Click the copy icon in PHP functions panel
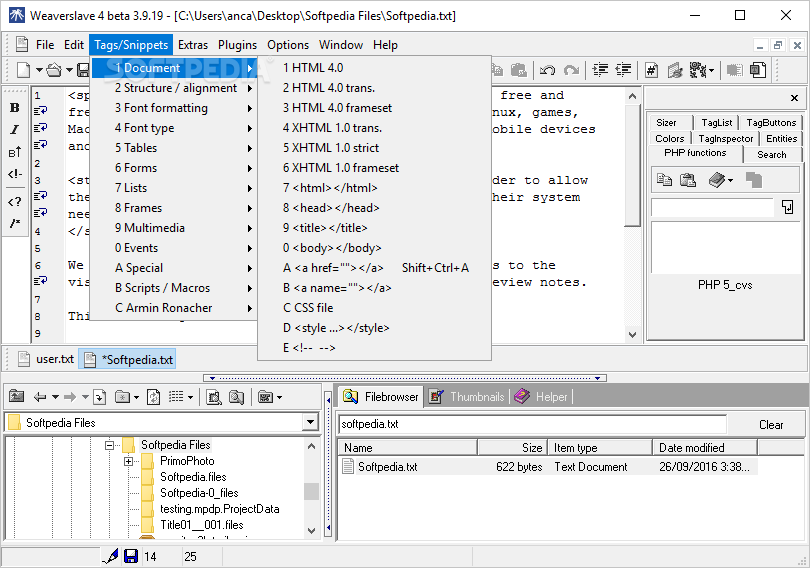The image size is (810, 568). (664, 180)
